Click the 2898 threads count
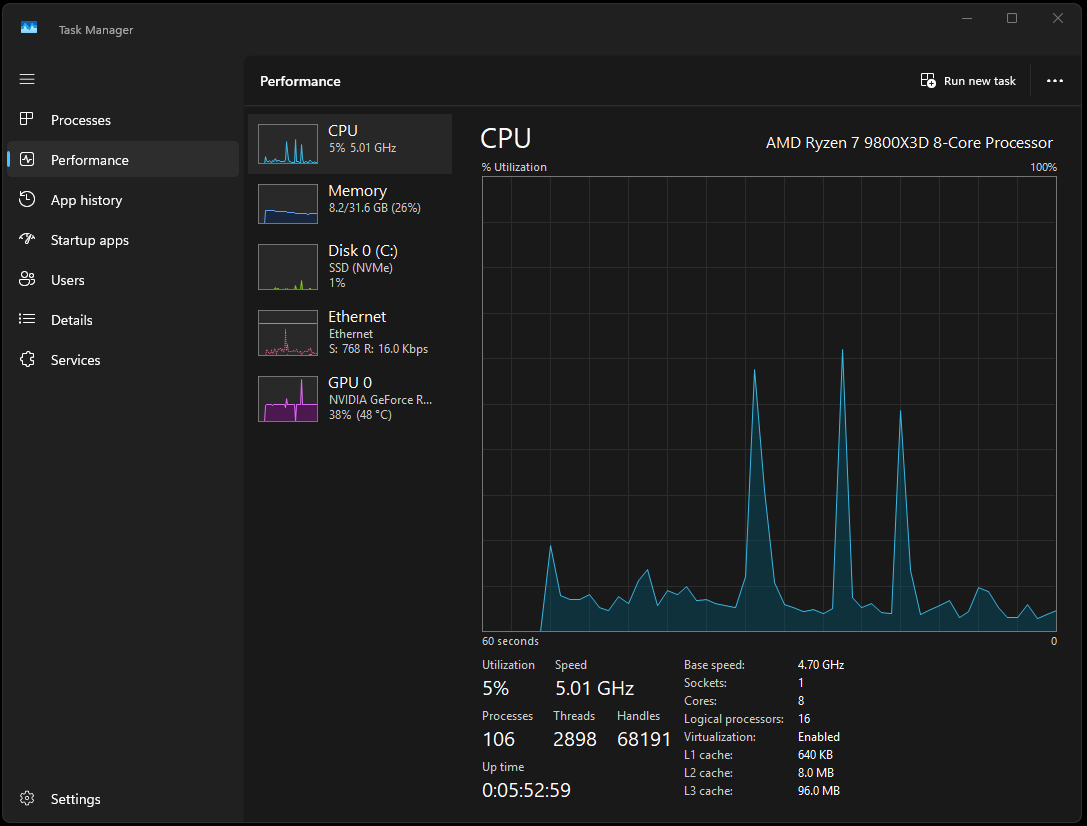 click(x=575, y=739)
